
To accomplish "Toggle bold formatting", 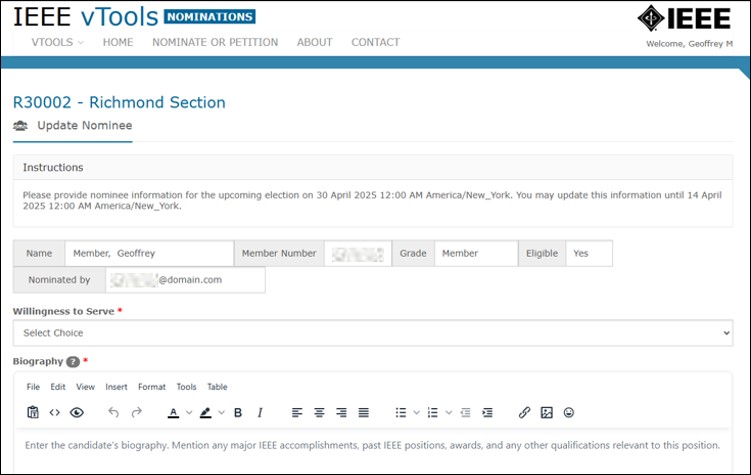I will [x=238, y=412].
